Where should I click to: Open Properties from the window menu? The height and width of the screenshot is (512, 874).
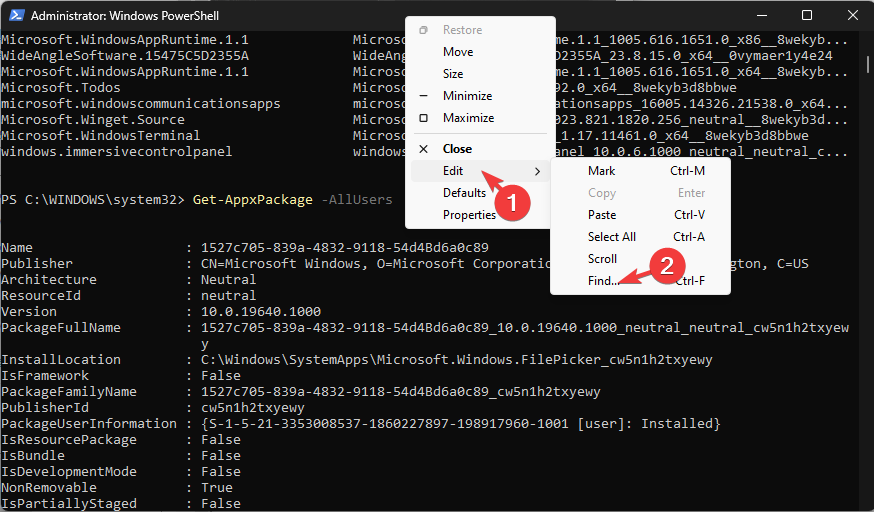pyautogui.click(x=469, y=215)
